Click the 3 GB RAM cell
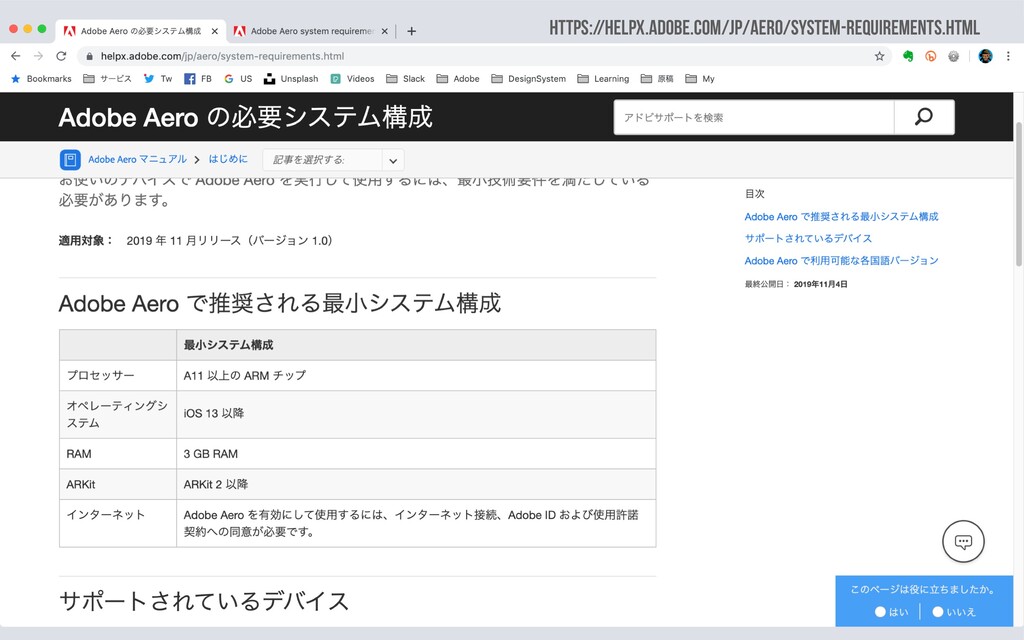Image resolution: width=1024 pixels, height=640 pixels. [x=416, y=453]
